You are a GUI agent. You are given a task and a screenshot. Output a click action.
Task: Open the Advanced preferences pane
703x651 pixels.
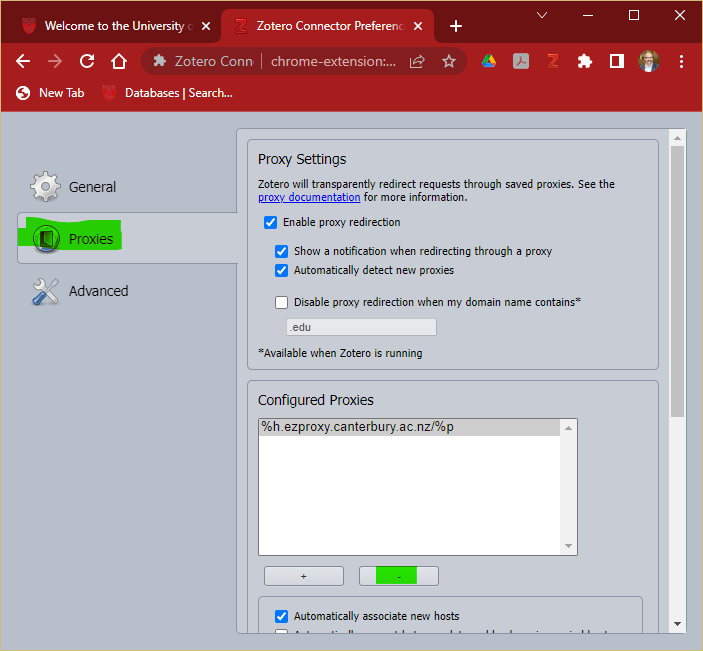click(80, 291)
